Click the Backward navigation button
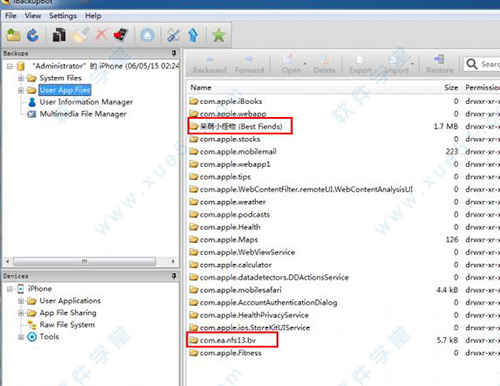Viewport: 500px width, 386px height. point(210,65)
